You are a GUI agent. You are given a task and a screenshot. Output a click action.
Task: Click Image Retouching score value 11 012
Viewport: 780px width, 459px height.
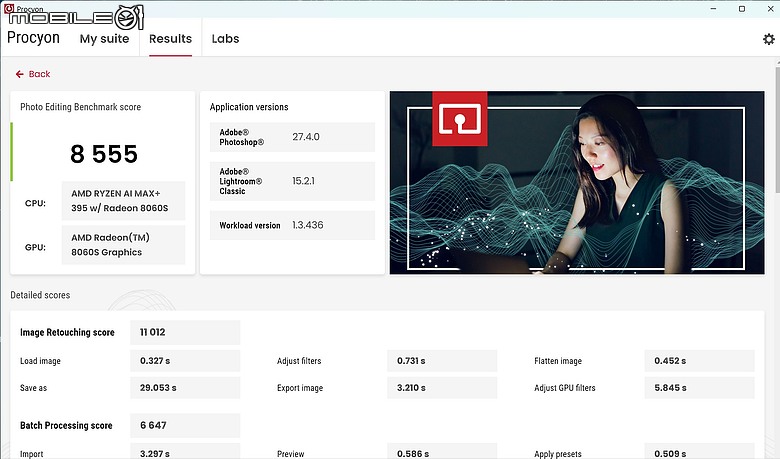(185, 332)
